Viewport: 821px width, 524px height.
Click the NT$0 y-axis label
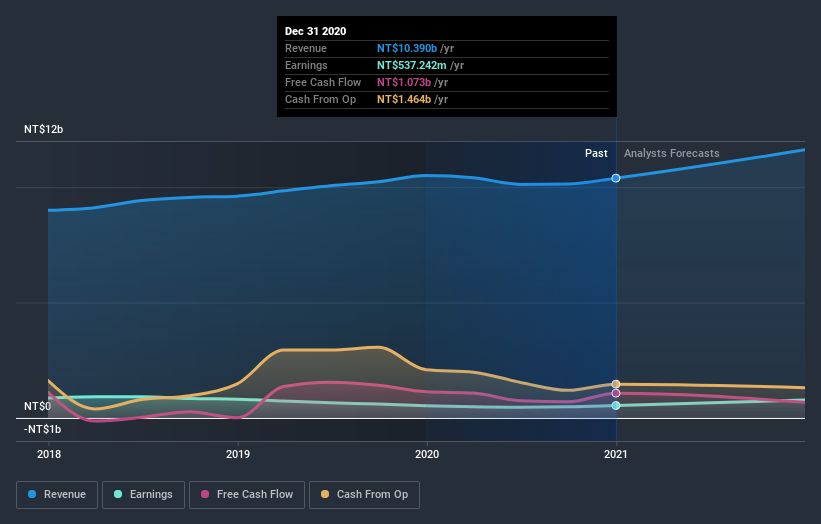click(38, 406)
